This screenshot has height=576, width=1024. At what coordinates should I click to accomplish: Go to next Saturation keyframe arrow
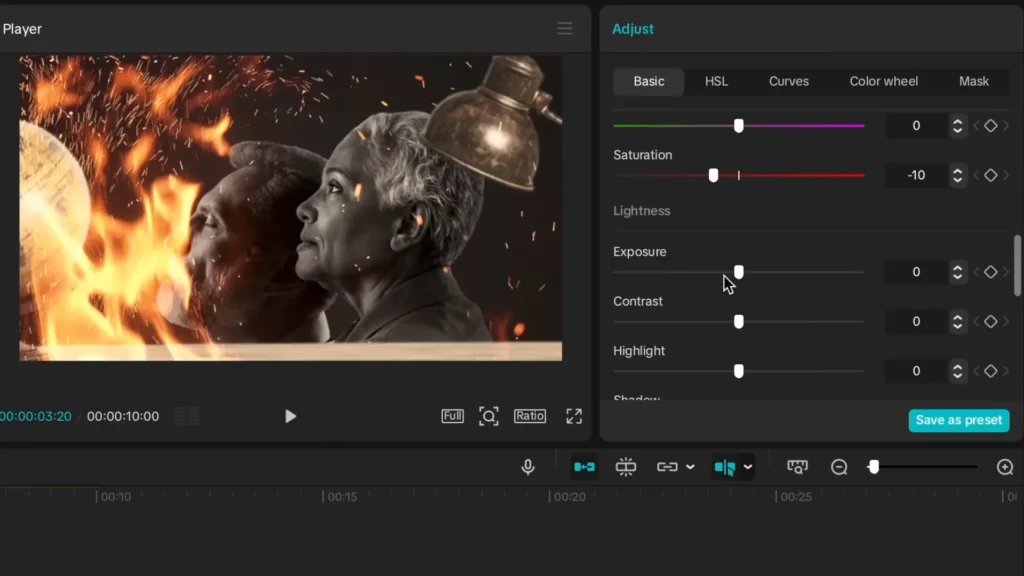click(1006, 175)
